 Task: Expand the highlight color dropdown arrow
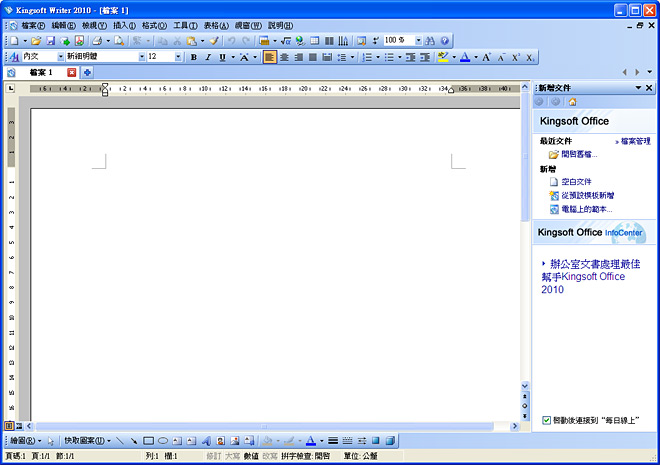454,57
